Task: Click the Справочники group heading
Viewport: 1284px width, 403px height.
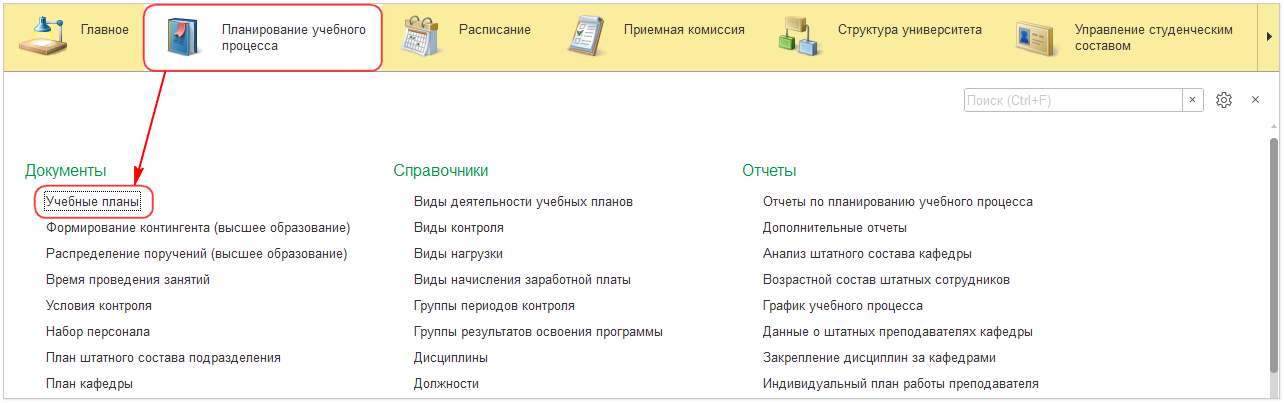Action: [x=441, y=172]
